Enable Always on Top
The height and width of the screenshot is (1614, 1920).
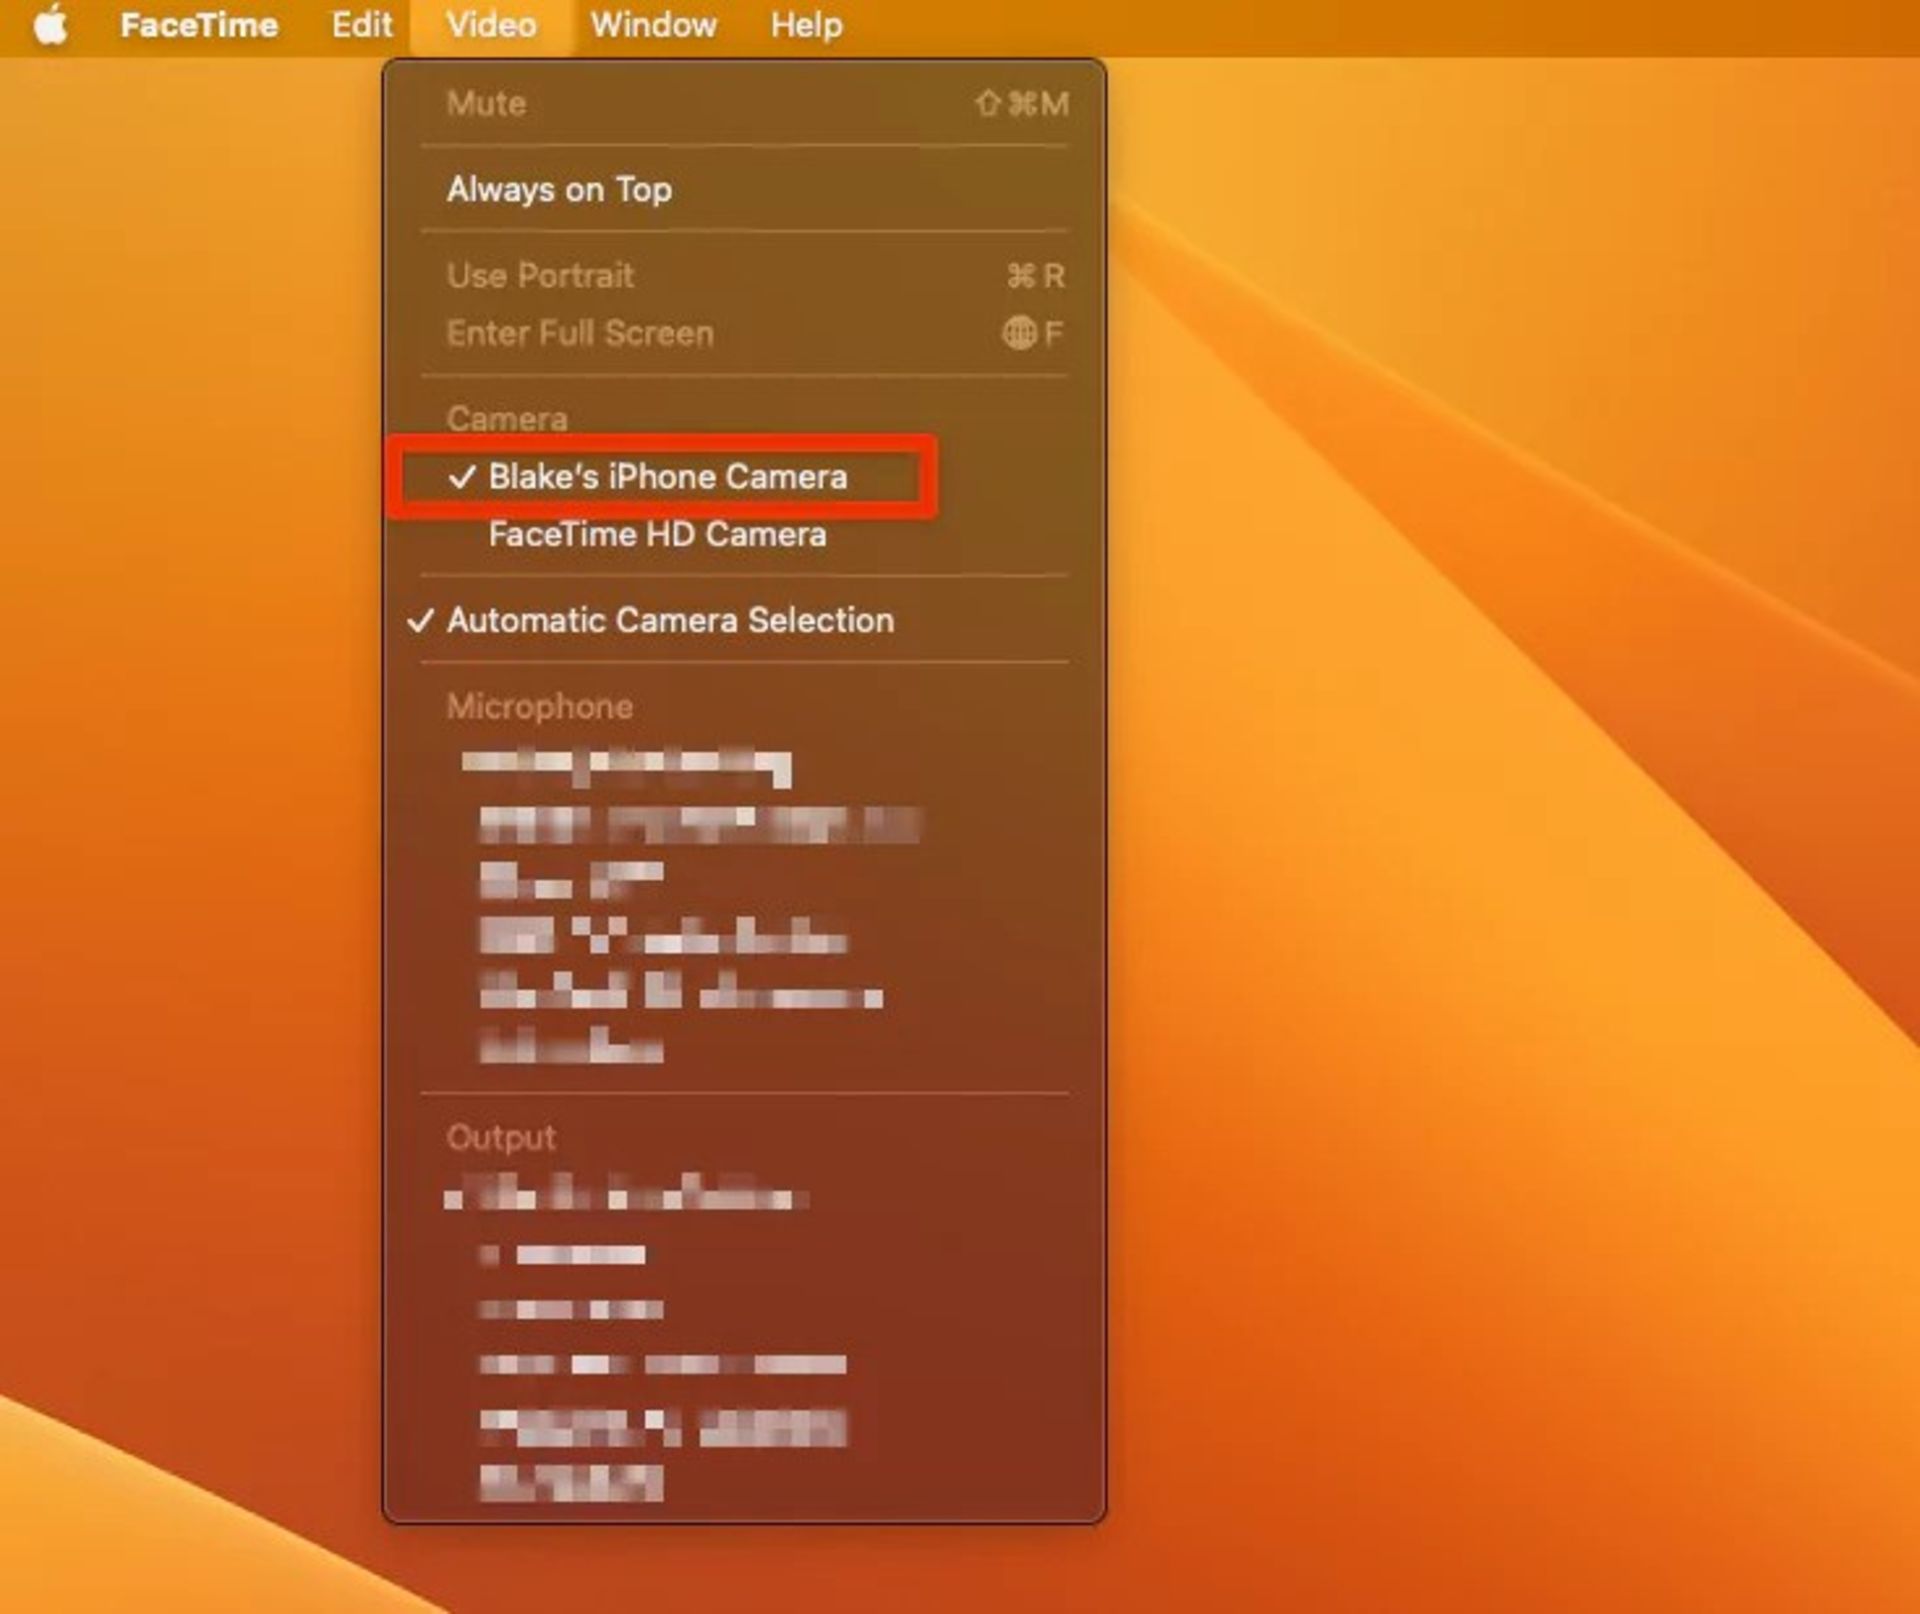coord(744,189)
